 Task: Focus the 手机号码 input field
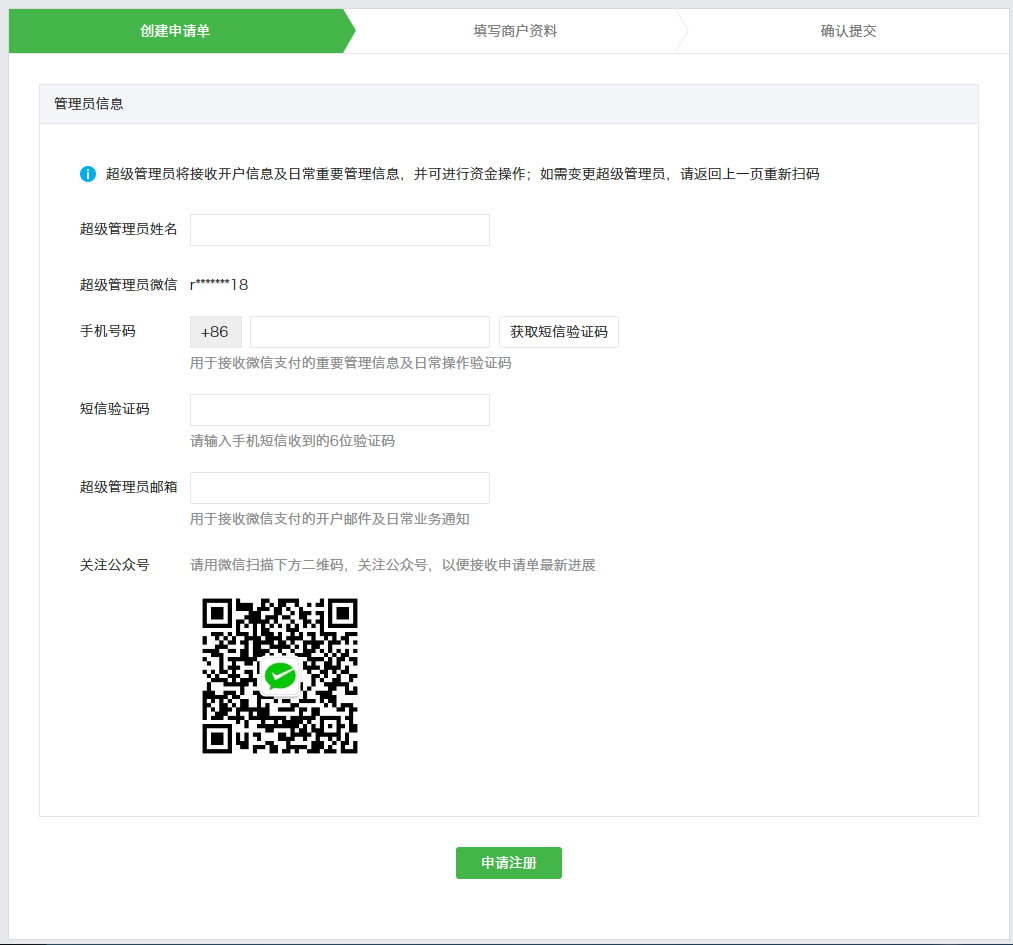[x=370, y=332]
